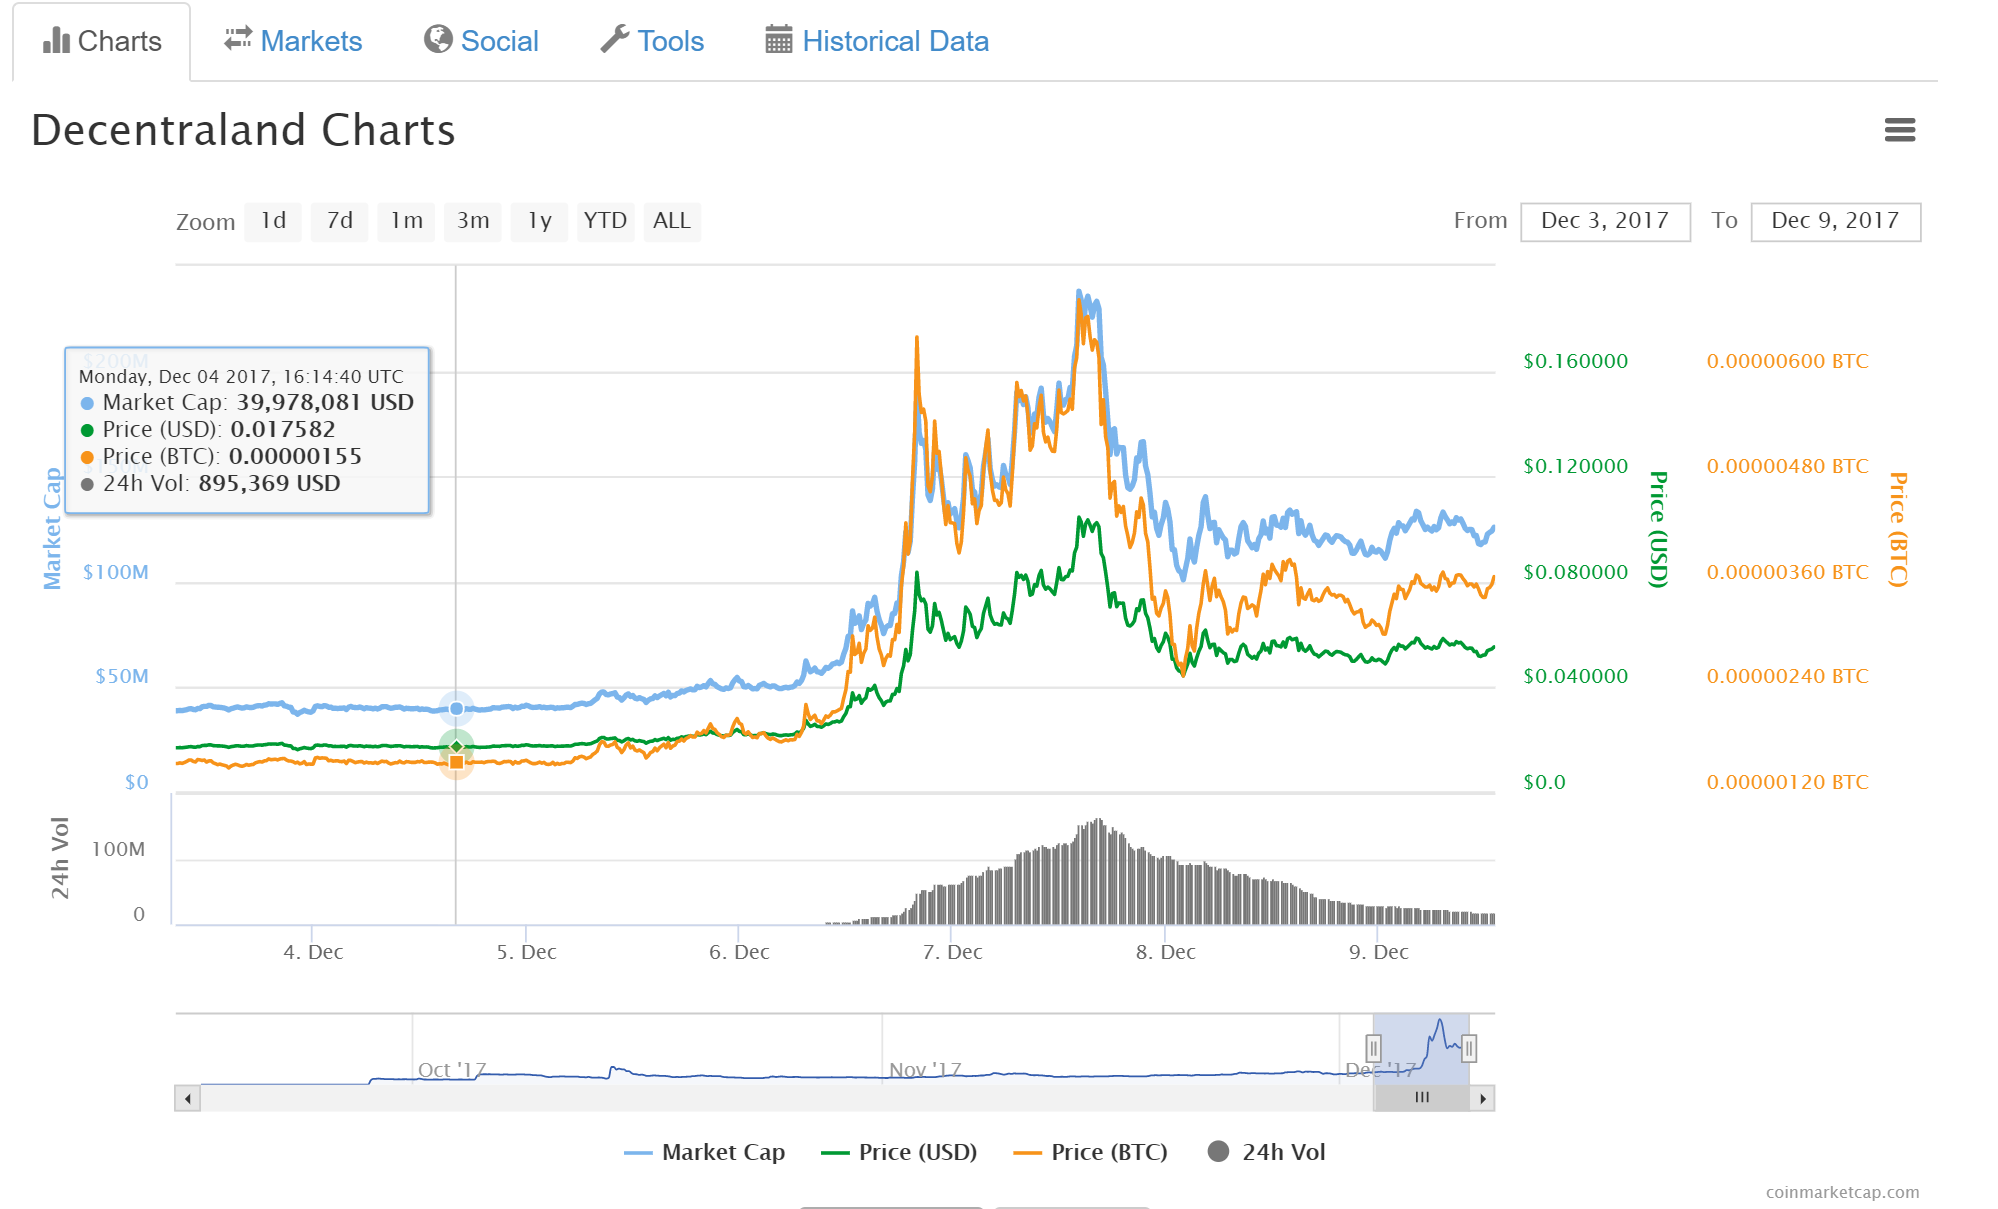
Task: Click the Charts tab bar-chart icon
Action: click(56, 41)
